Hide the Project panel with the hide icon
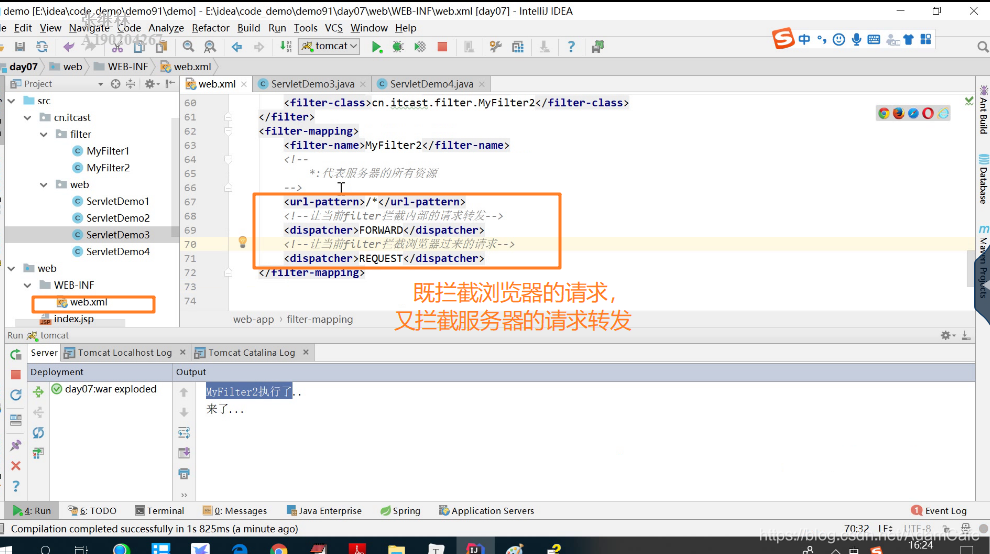Screen dimensions: 990x554 click(170, 83)
